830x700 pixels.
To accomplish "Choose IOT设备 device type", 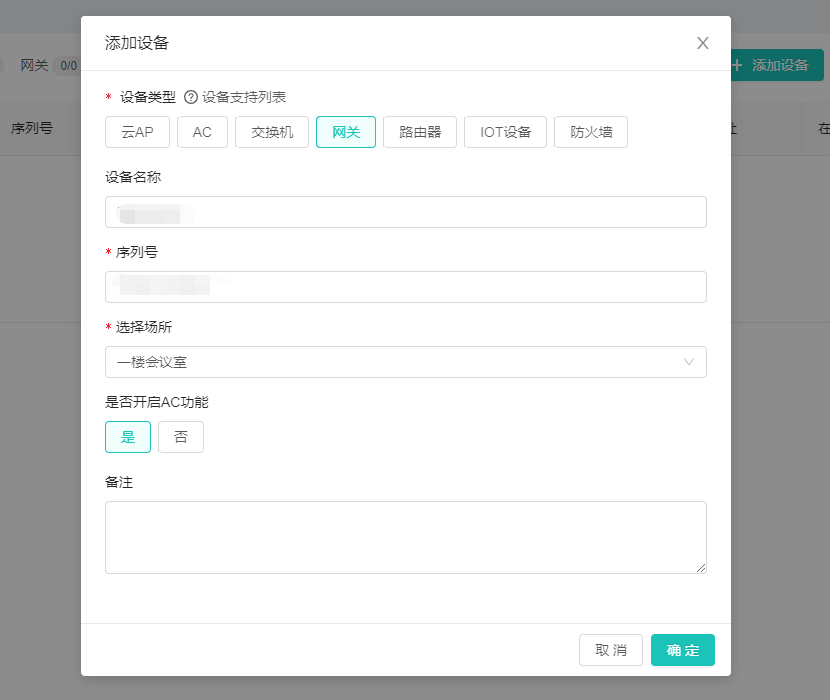I will pos(505,132).
